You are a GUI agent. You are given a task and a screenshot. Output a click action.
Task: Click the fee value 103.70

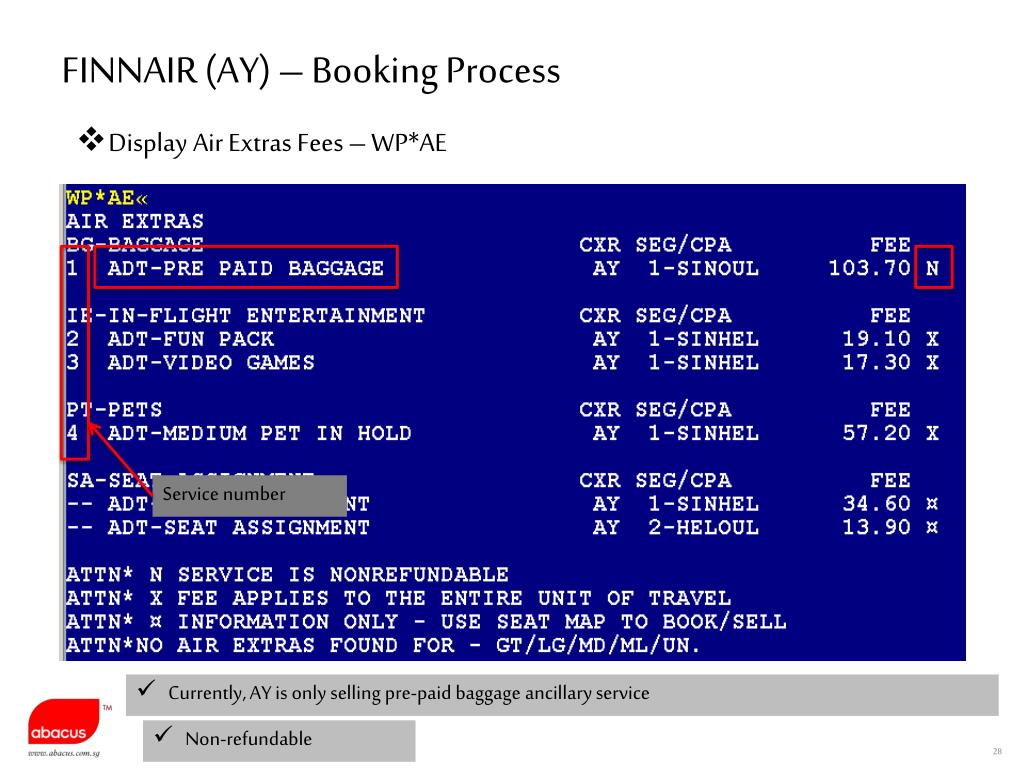869,268
